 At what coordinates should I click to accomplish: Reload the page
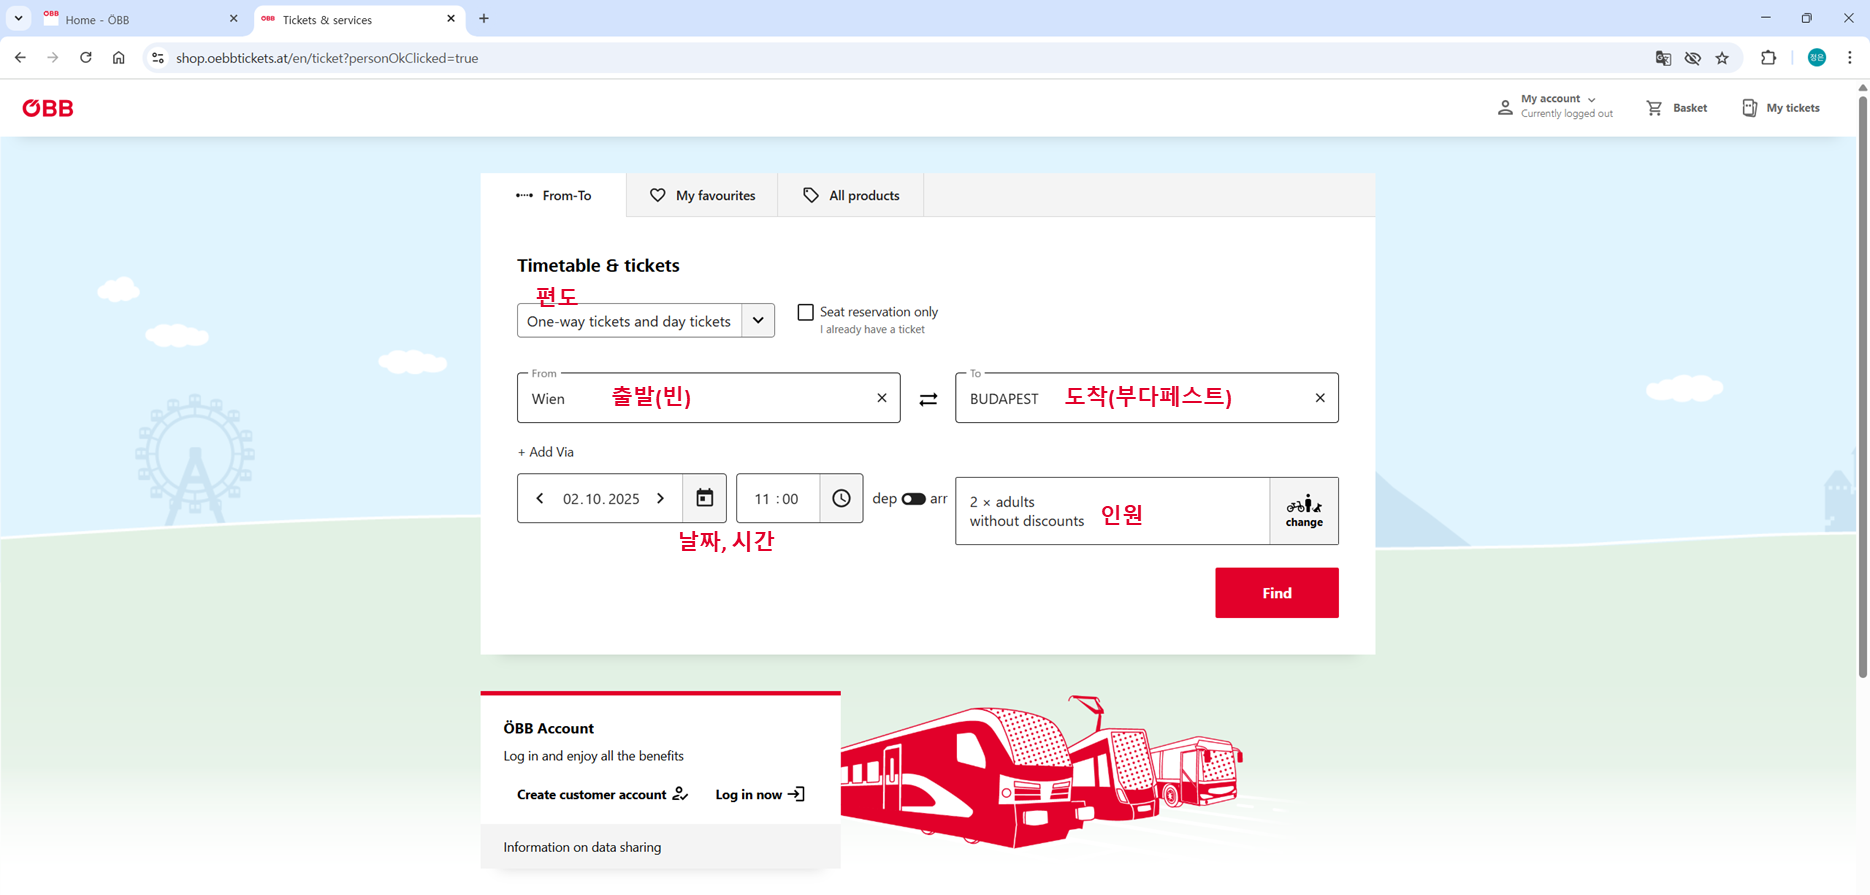[x=86, y=58]
